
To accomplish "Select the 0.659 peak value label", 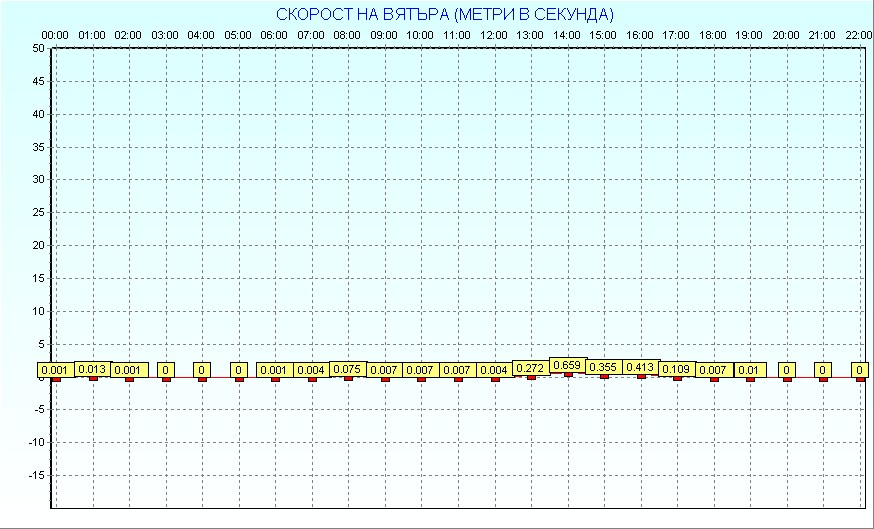I will point(567,365).
